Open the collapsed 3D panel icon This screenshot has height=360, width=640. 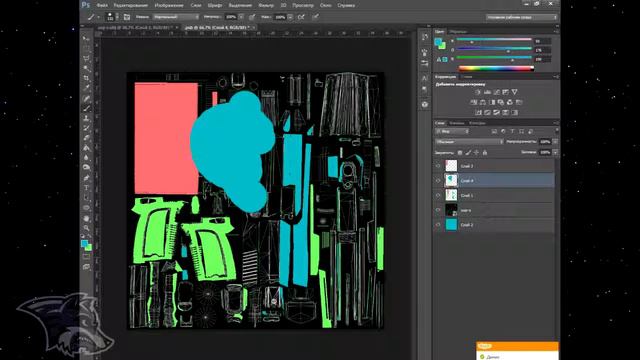click(x=425, y=104)
